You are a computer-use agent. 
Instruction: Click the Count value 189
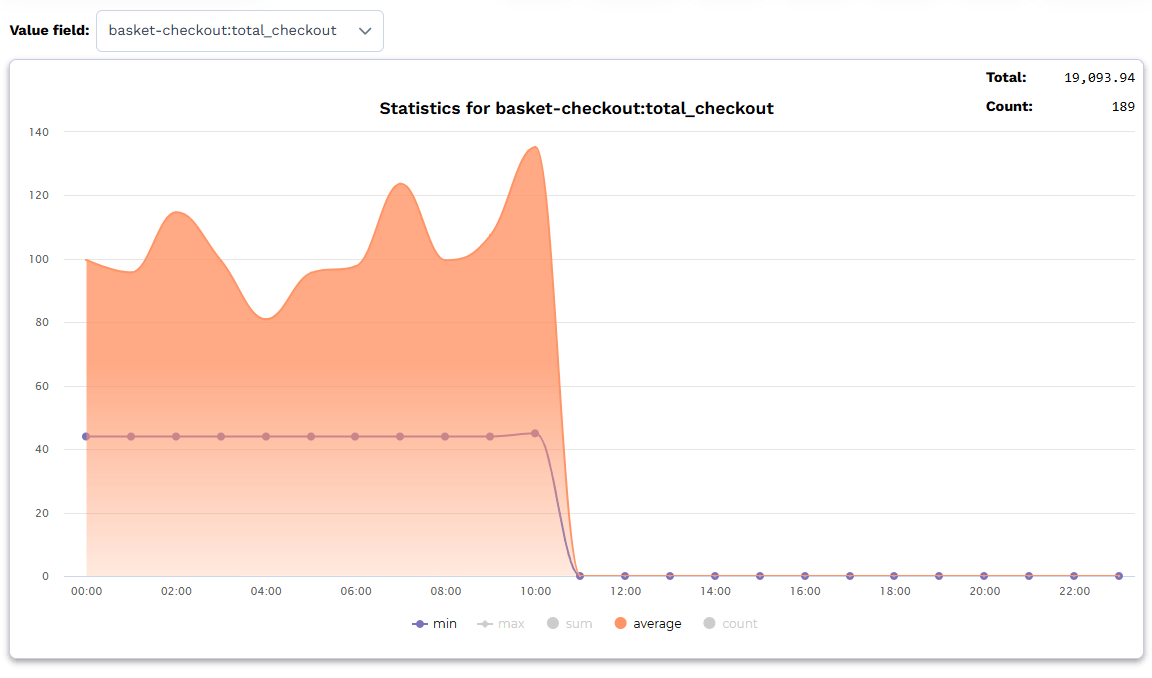click(x=1123, y=107)
